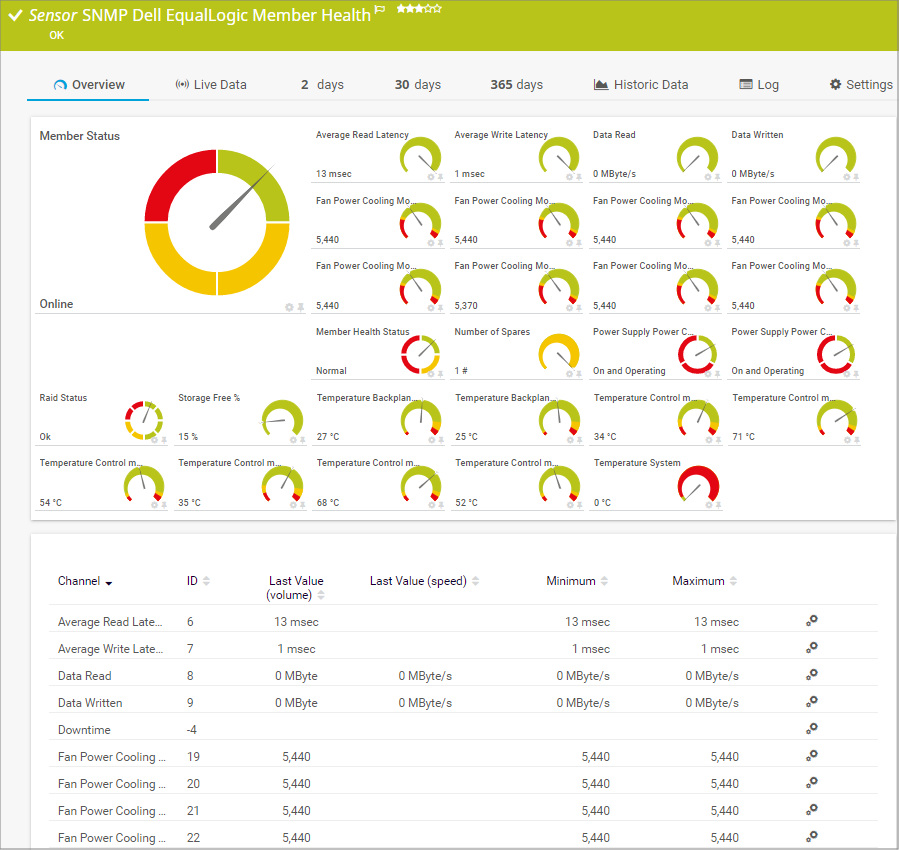Open the Settings tab
899x850 pixels.
click(x=860, y=85)
